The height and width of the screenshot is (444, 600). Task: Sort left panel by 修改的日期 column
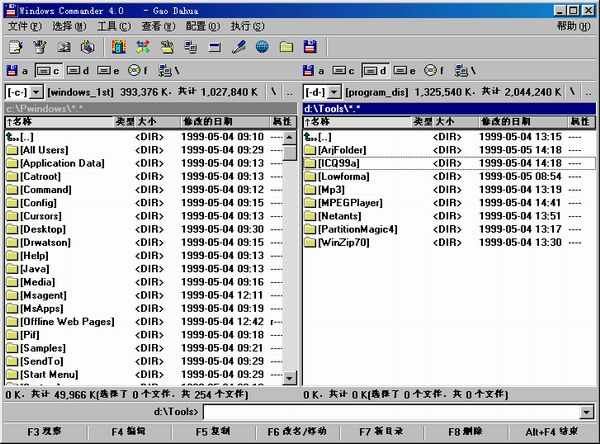tap(225, 122)
